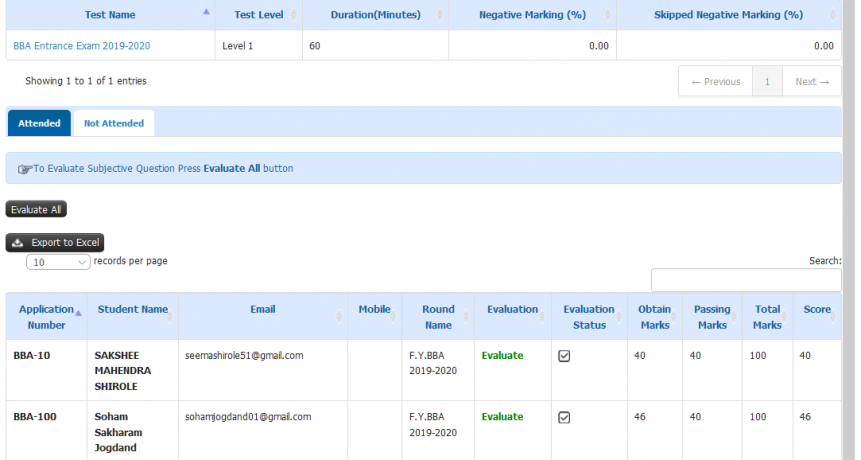The height and width of the screenshot is (460, 861).
Task: Click Export to Excel button
Action: click(55, 242)
